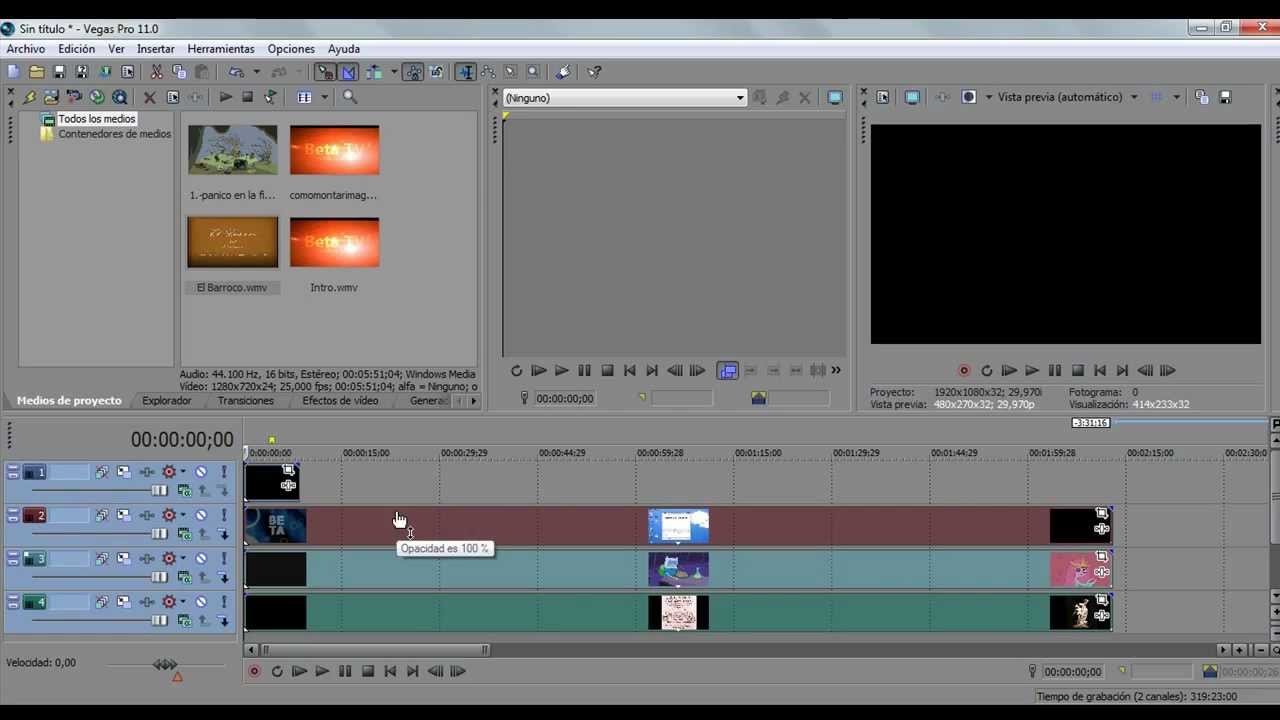The height and width of the screenshot is (720, 1280).
Task: Click the Import media icon in Project Media
Action: pos(51,97)
